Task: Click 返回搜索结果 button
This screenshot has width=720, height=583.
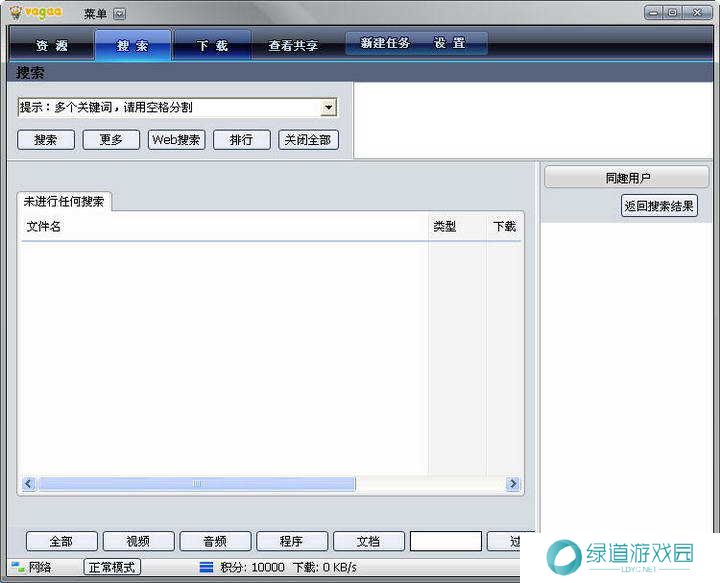Action: coord(659,206)
